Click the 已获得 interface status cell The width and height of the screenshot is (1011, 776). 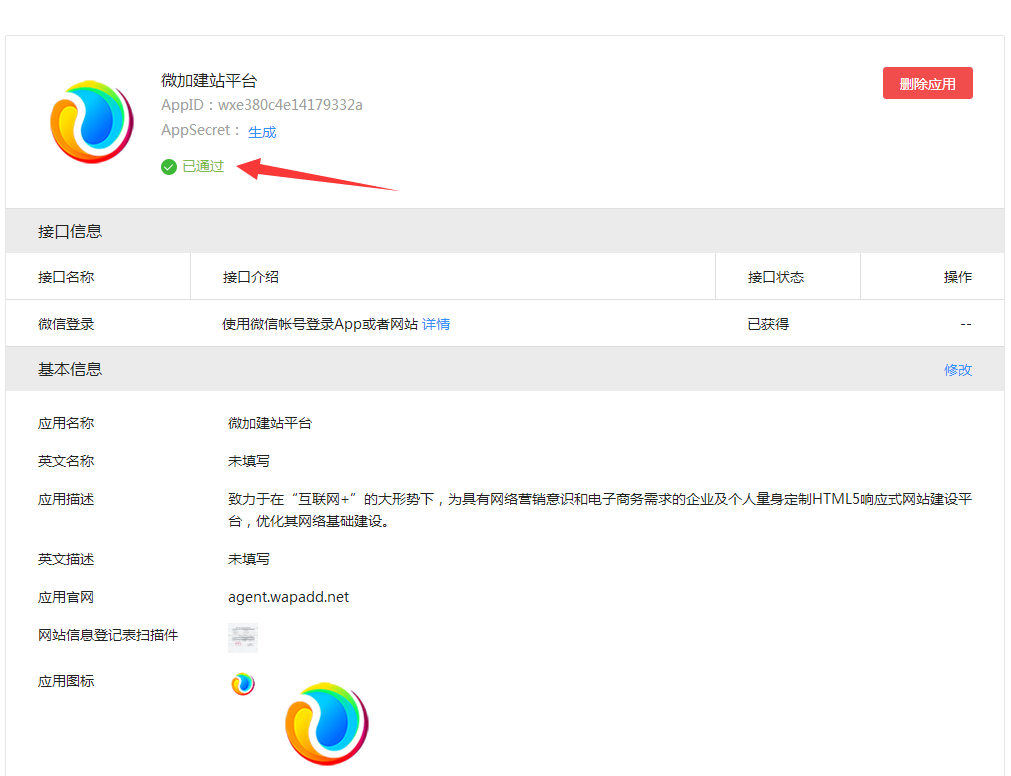pyautogui.click(x=768, y=324)
